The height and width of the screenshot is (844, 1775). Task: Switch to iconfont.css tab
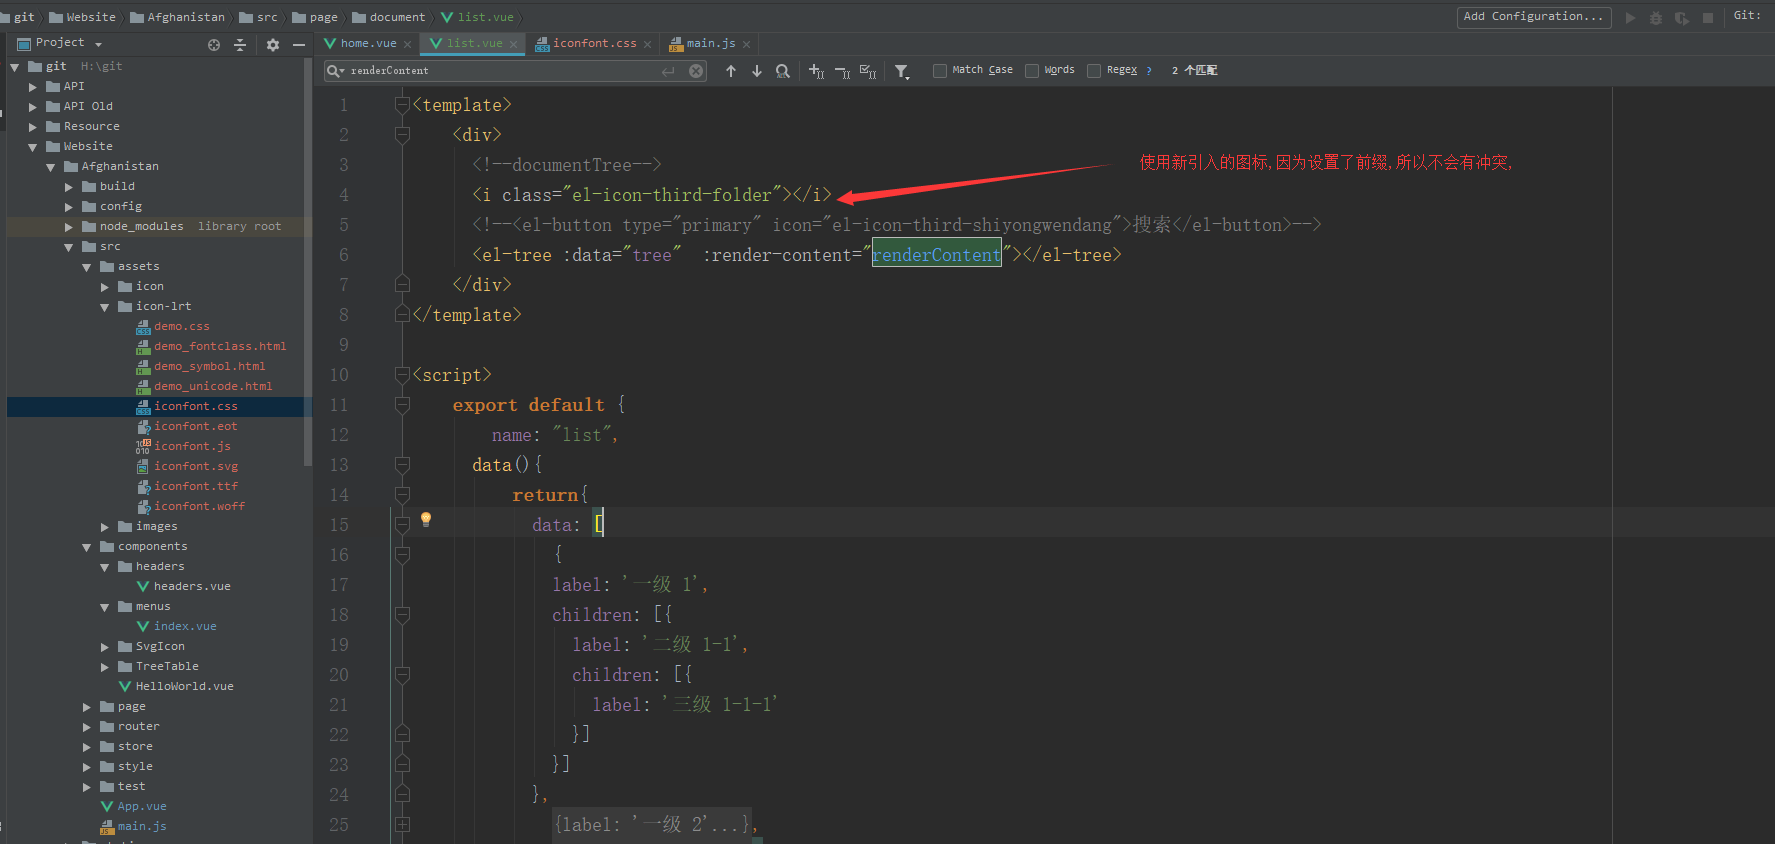click(x=594, y=44)
